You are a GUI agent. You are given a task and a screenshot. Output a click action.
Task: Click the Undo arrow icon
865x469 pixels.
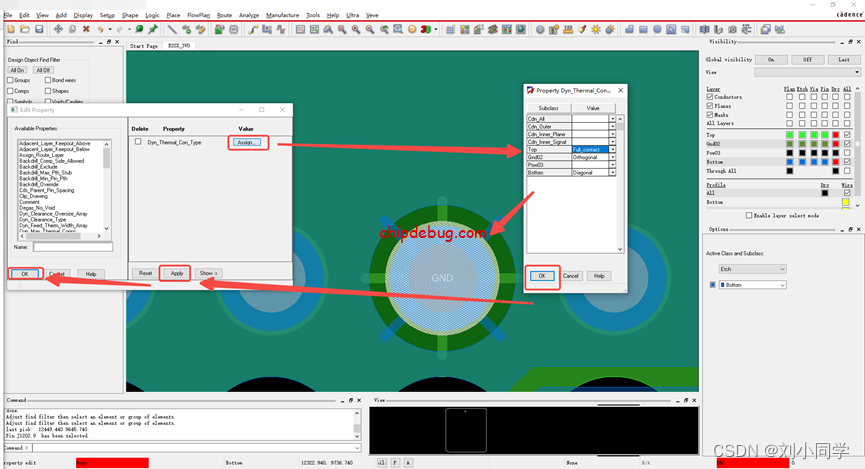101,30
